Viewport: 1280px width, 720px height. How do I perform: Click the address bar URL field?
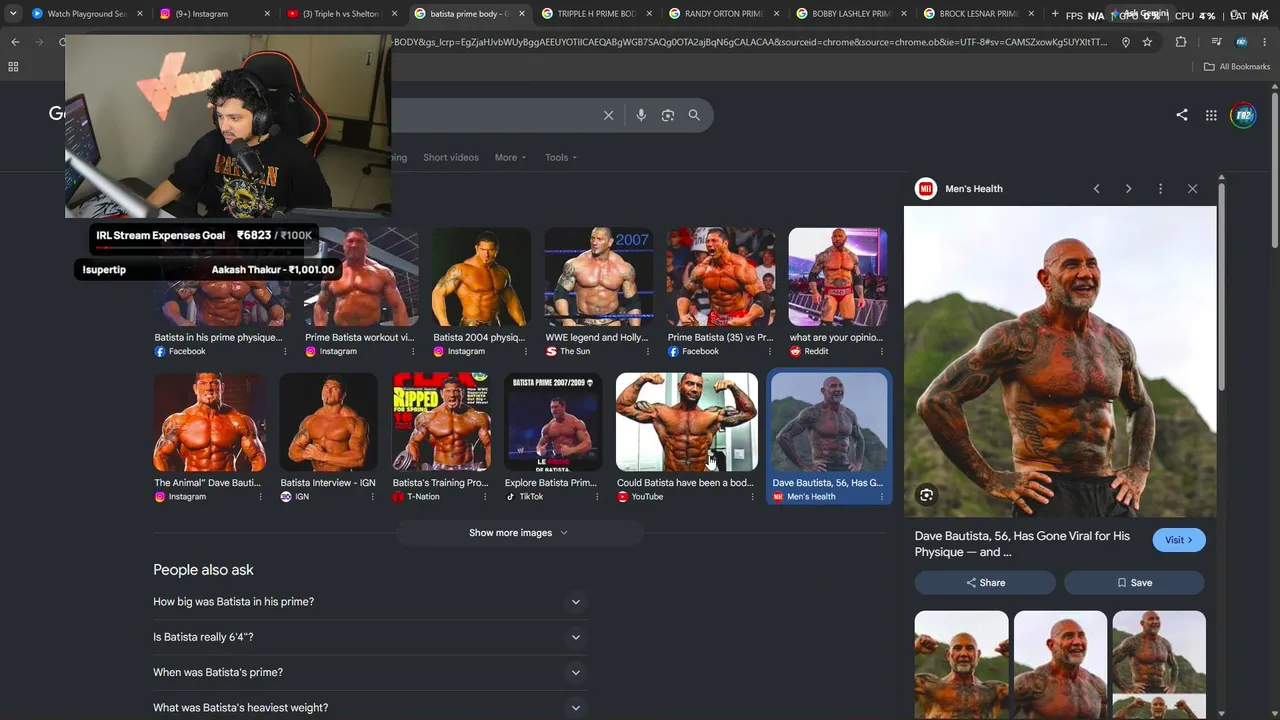(x=750, y=42)
